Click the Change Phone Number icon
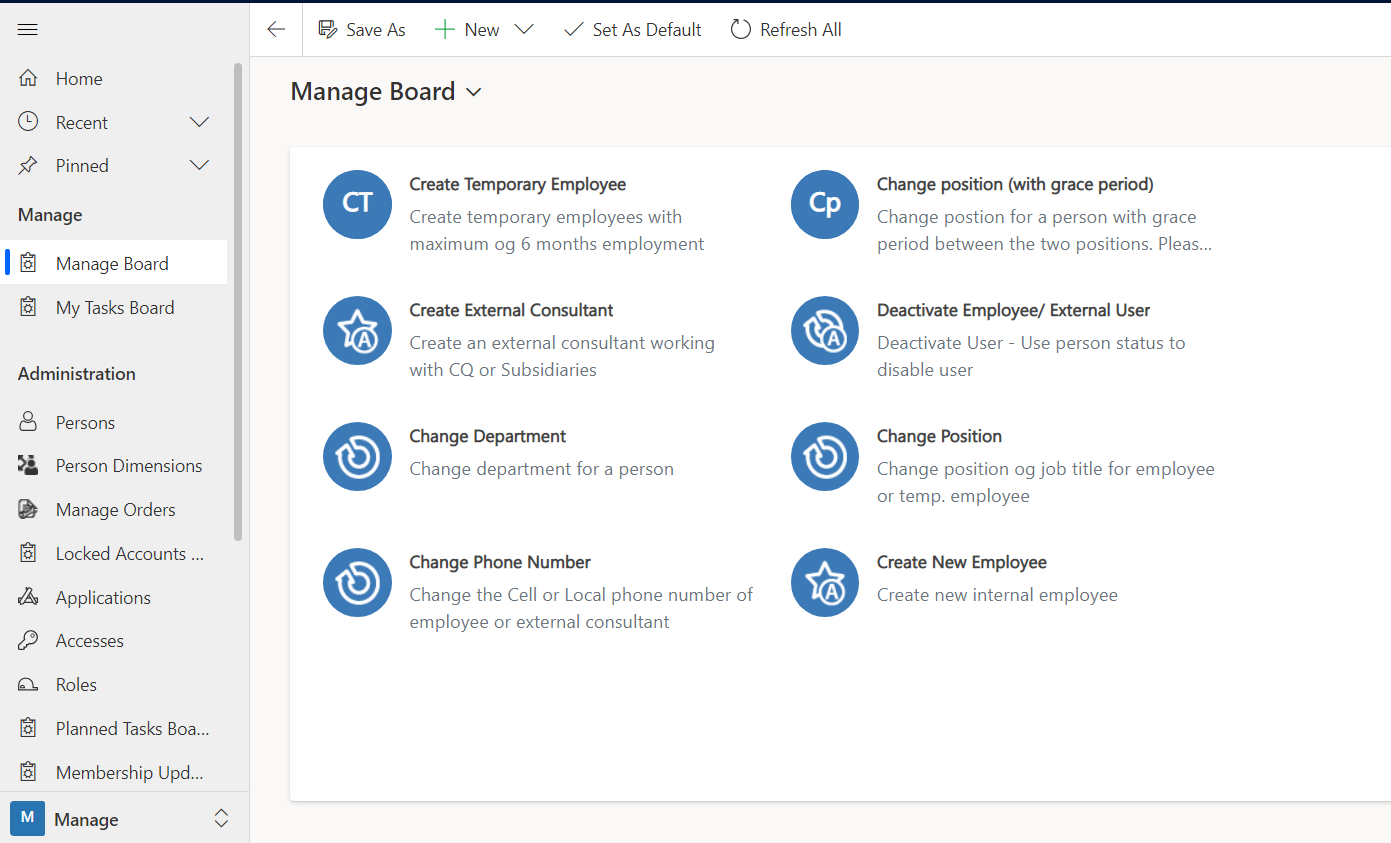The width and height of the screenshot is (1391, 843). [357, 582]
